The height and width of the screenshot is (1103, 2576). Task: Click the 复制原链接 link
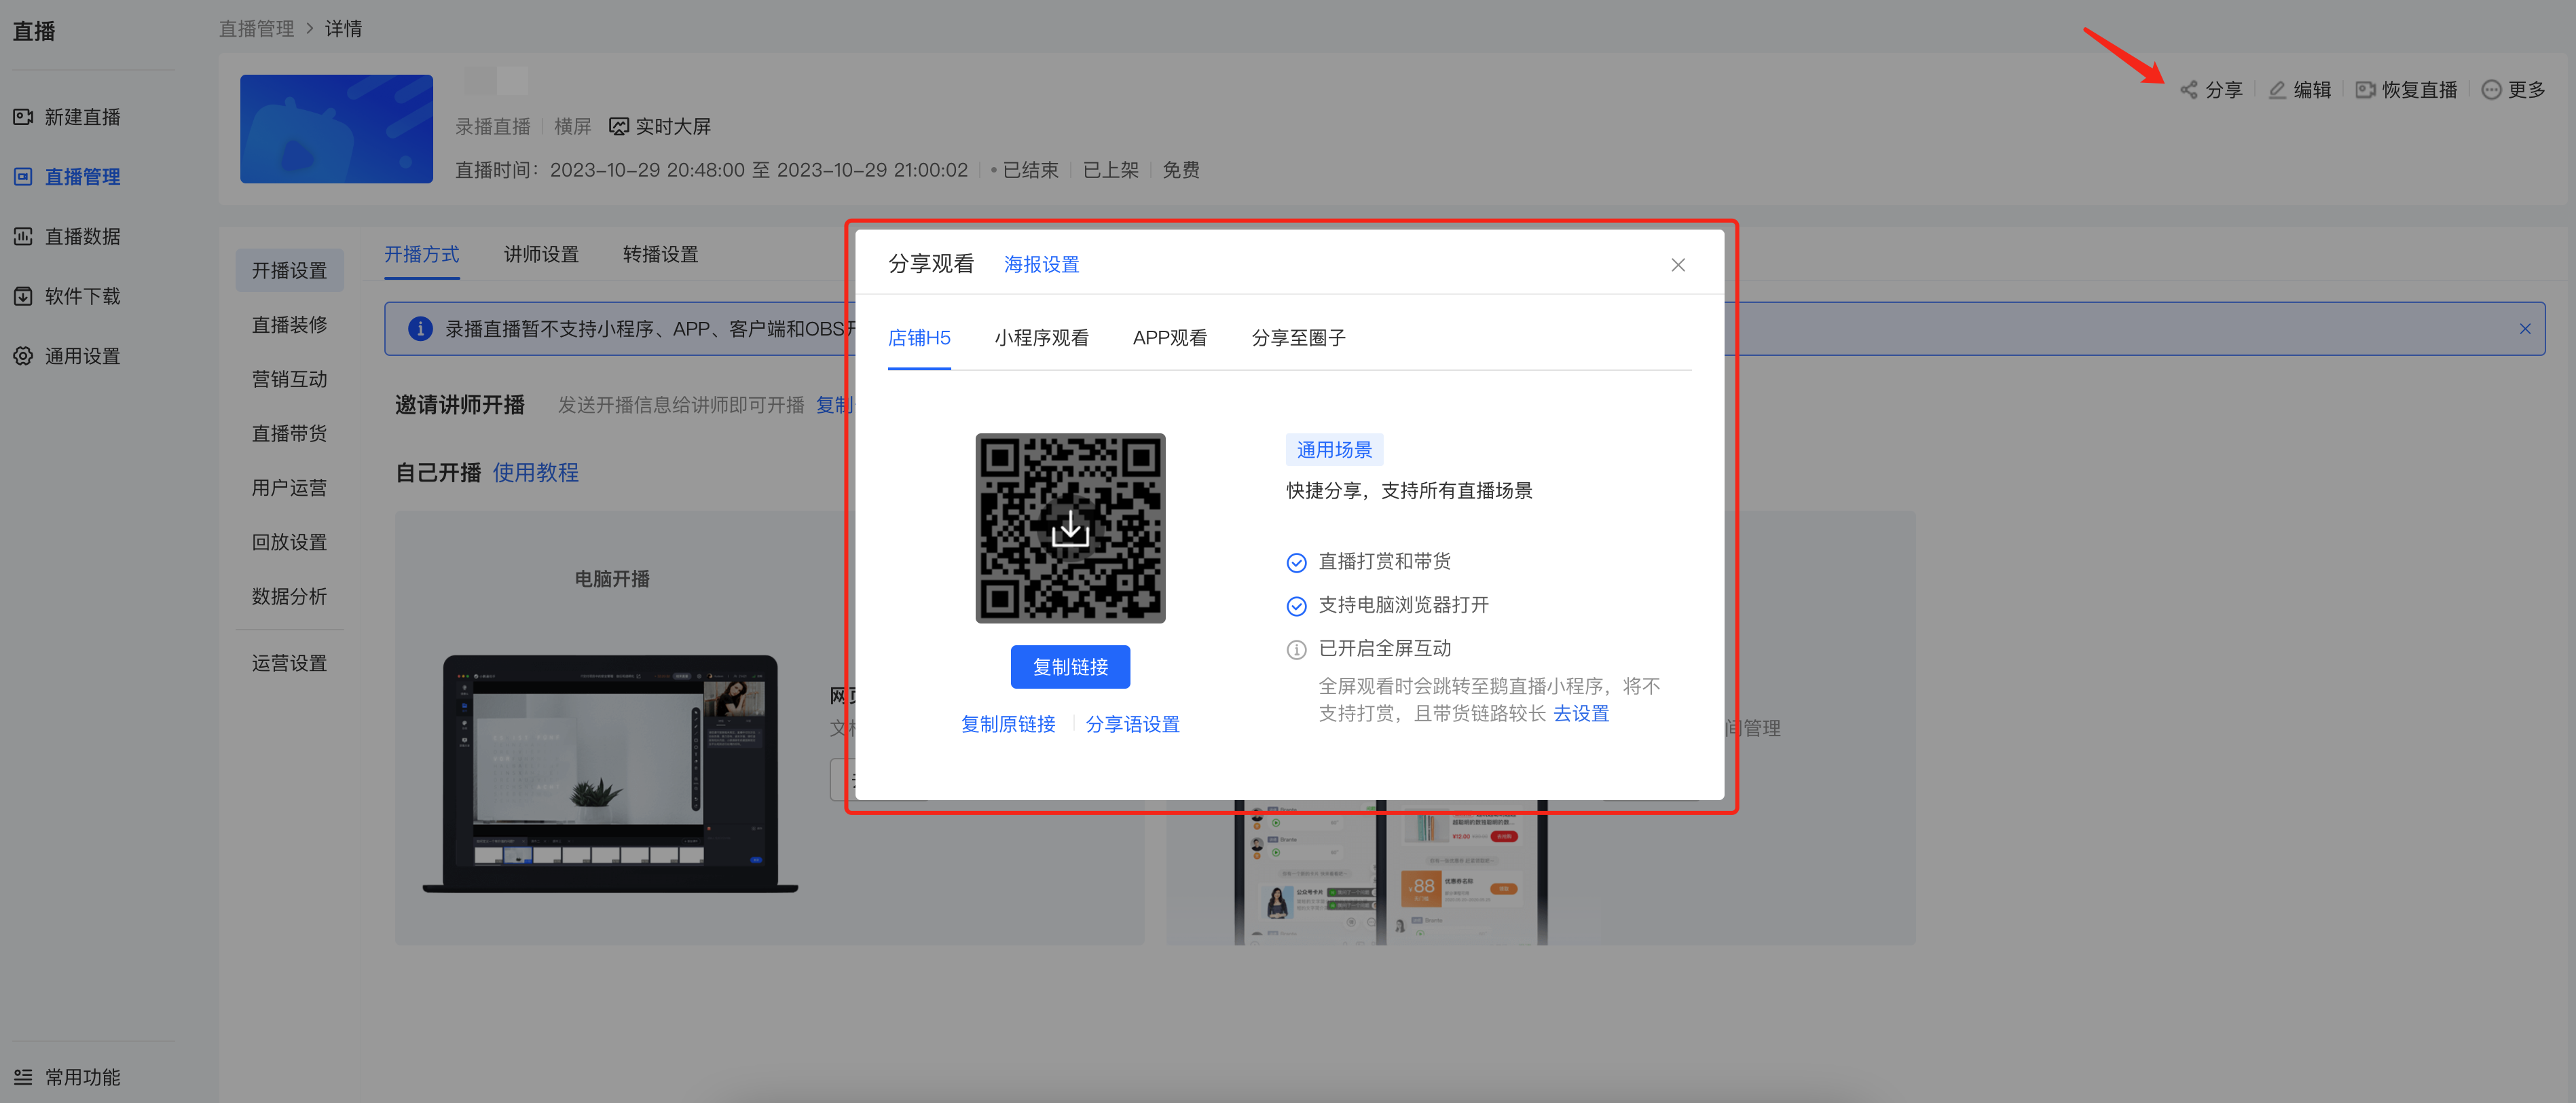[1008, 724]
